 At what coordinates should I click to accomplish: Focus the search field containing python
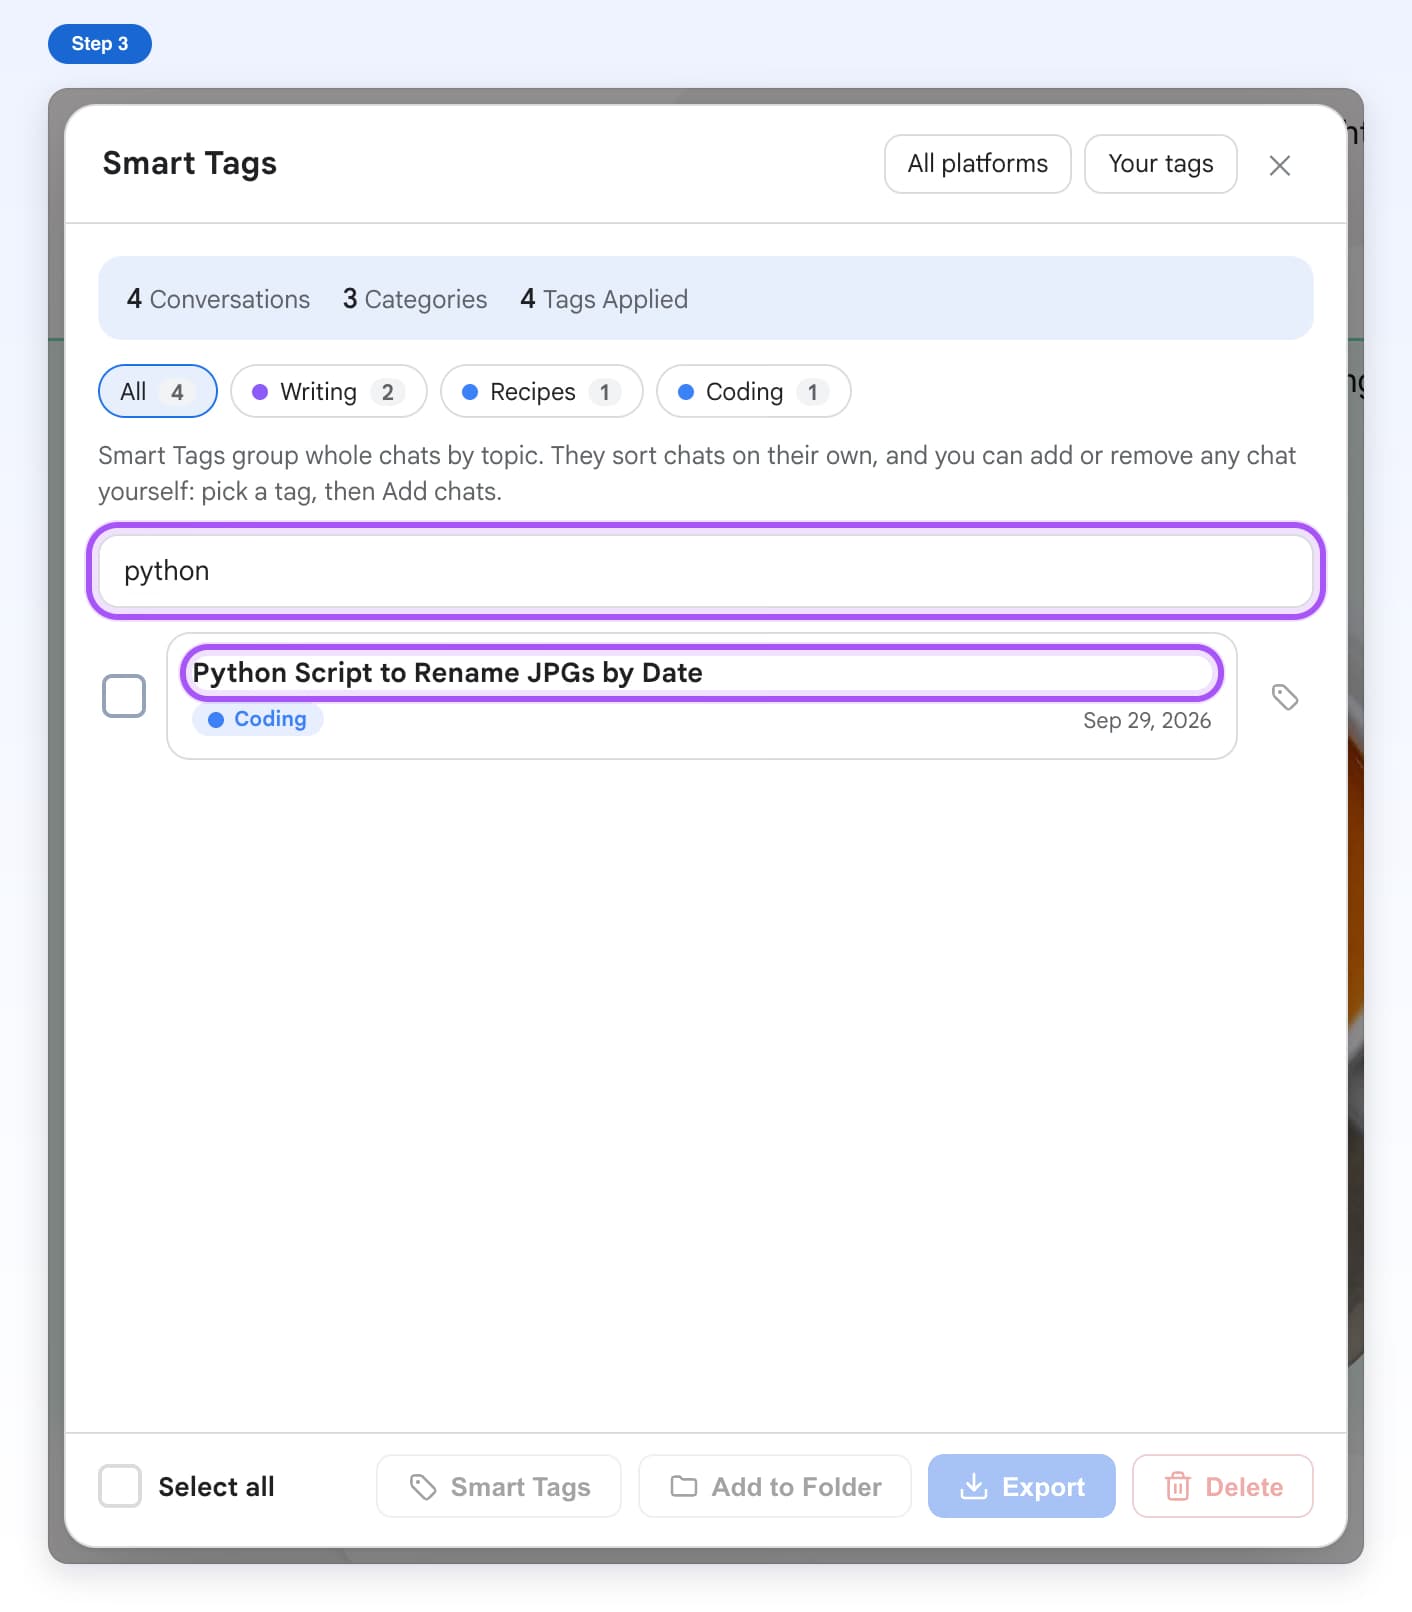[x=706, y=571]
